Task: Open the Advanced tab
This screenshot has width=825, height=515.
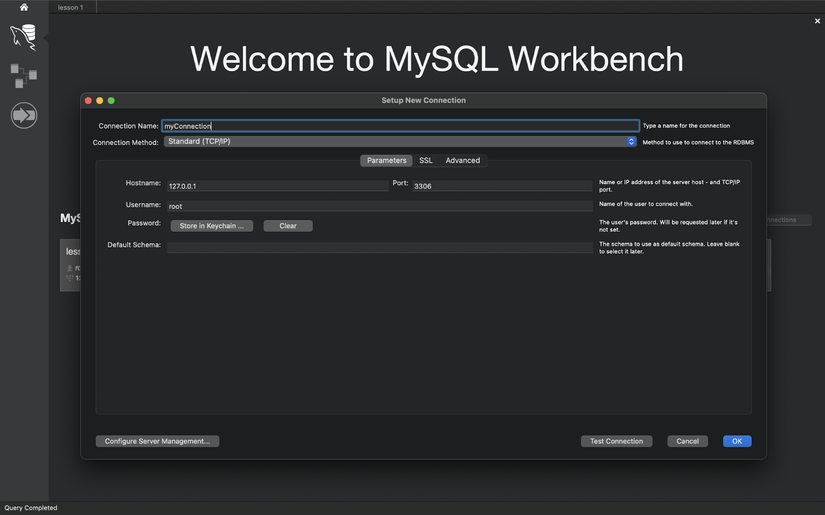Action: (x=462, y=160)
